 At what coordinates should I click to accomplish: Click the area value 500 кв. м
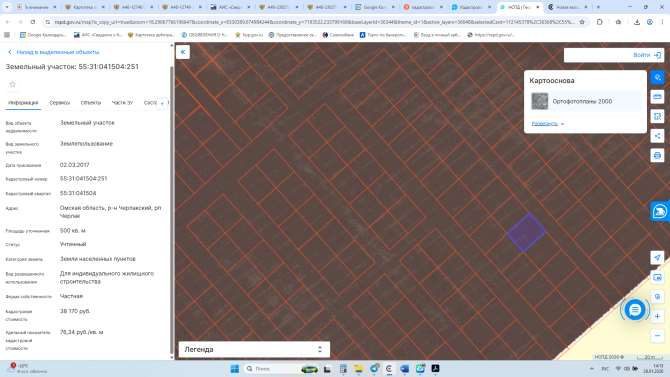tap(73, 230)
